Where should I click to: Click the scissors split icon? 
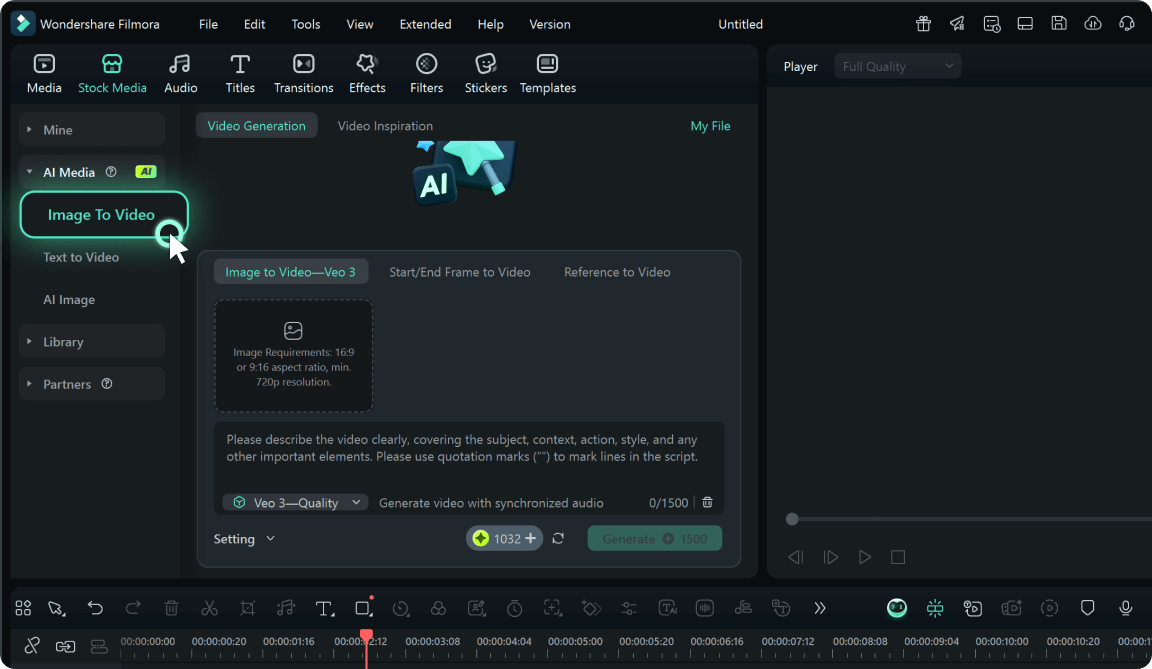tap(209, 608)
